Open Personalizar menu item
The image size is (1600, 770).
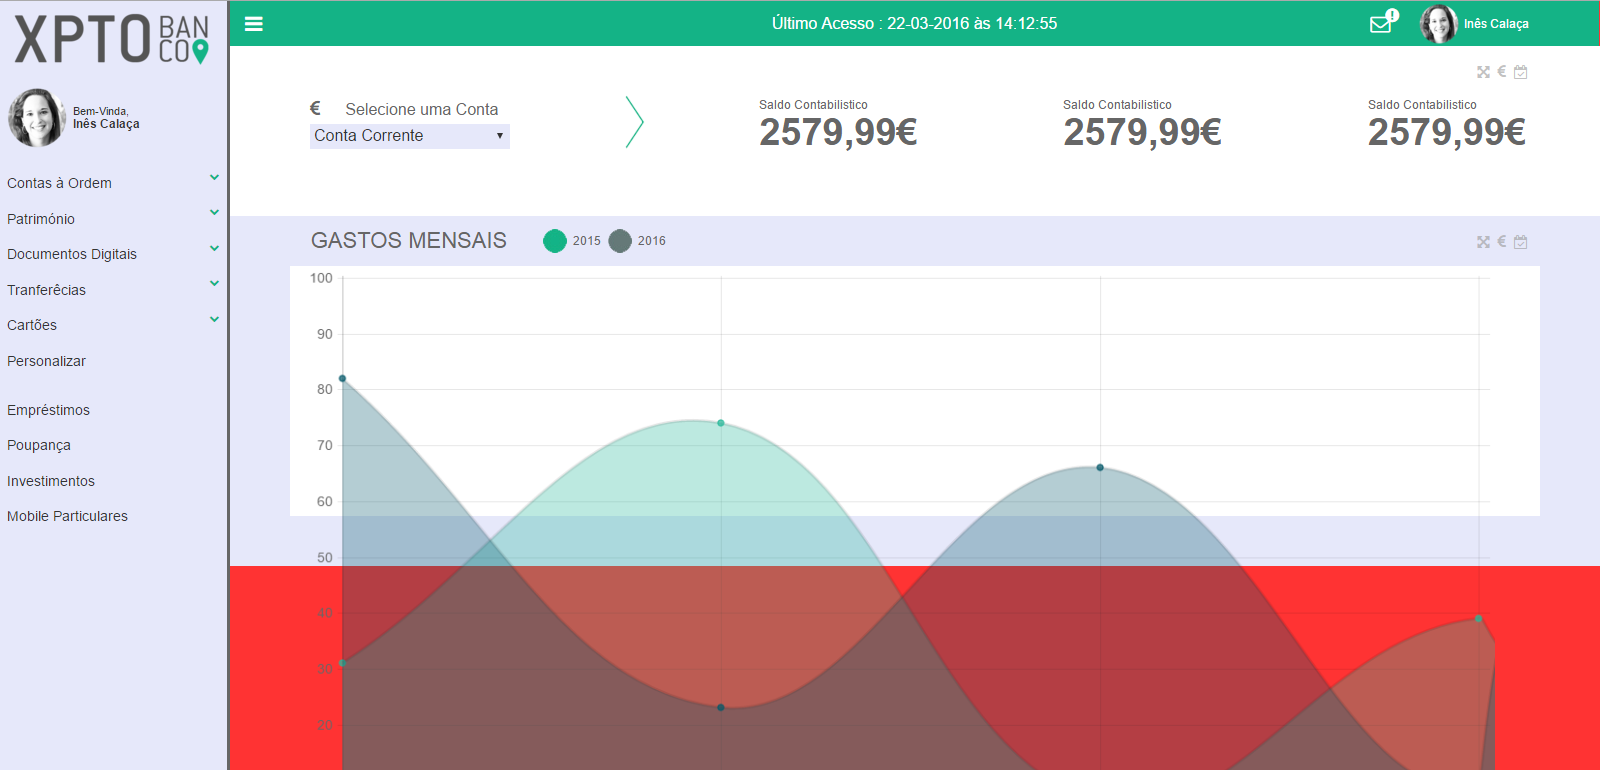tap(46, 361)
